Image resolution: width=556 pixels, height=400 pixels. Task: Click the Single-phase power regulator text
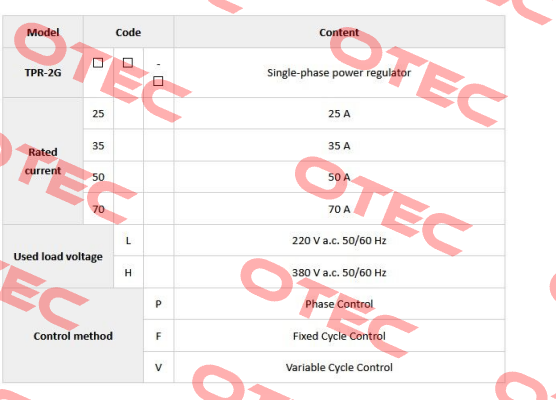click(339, 73)
